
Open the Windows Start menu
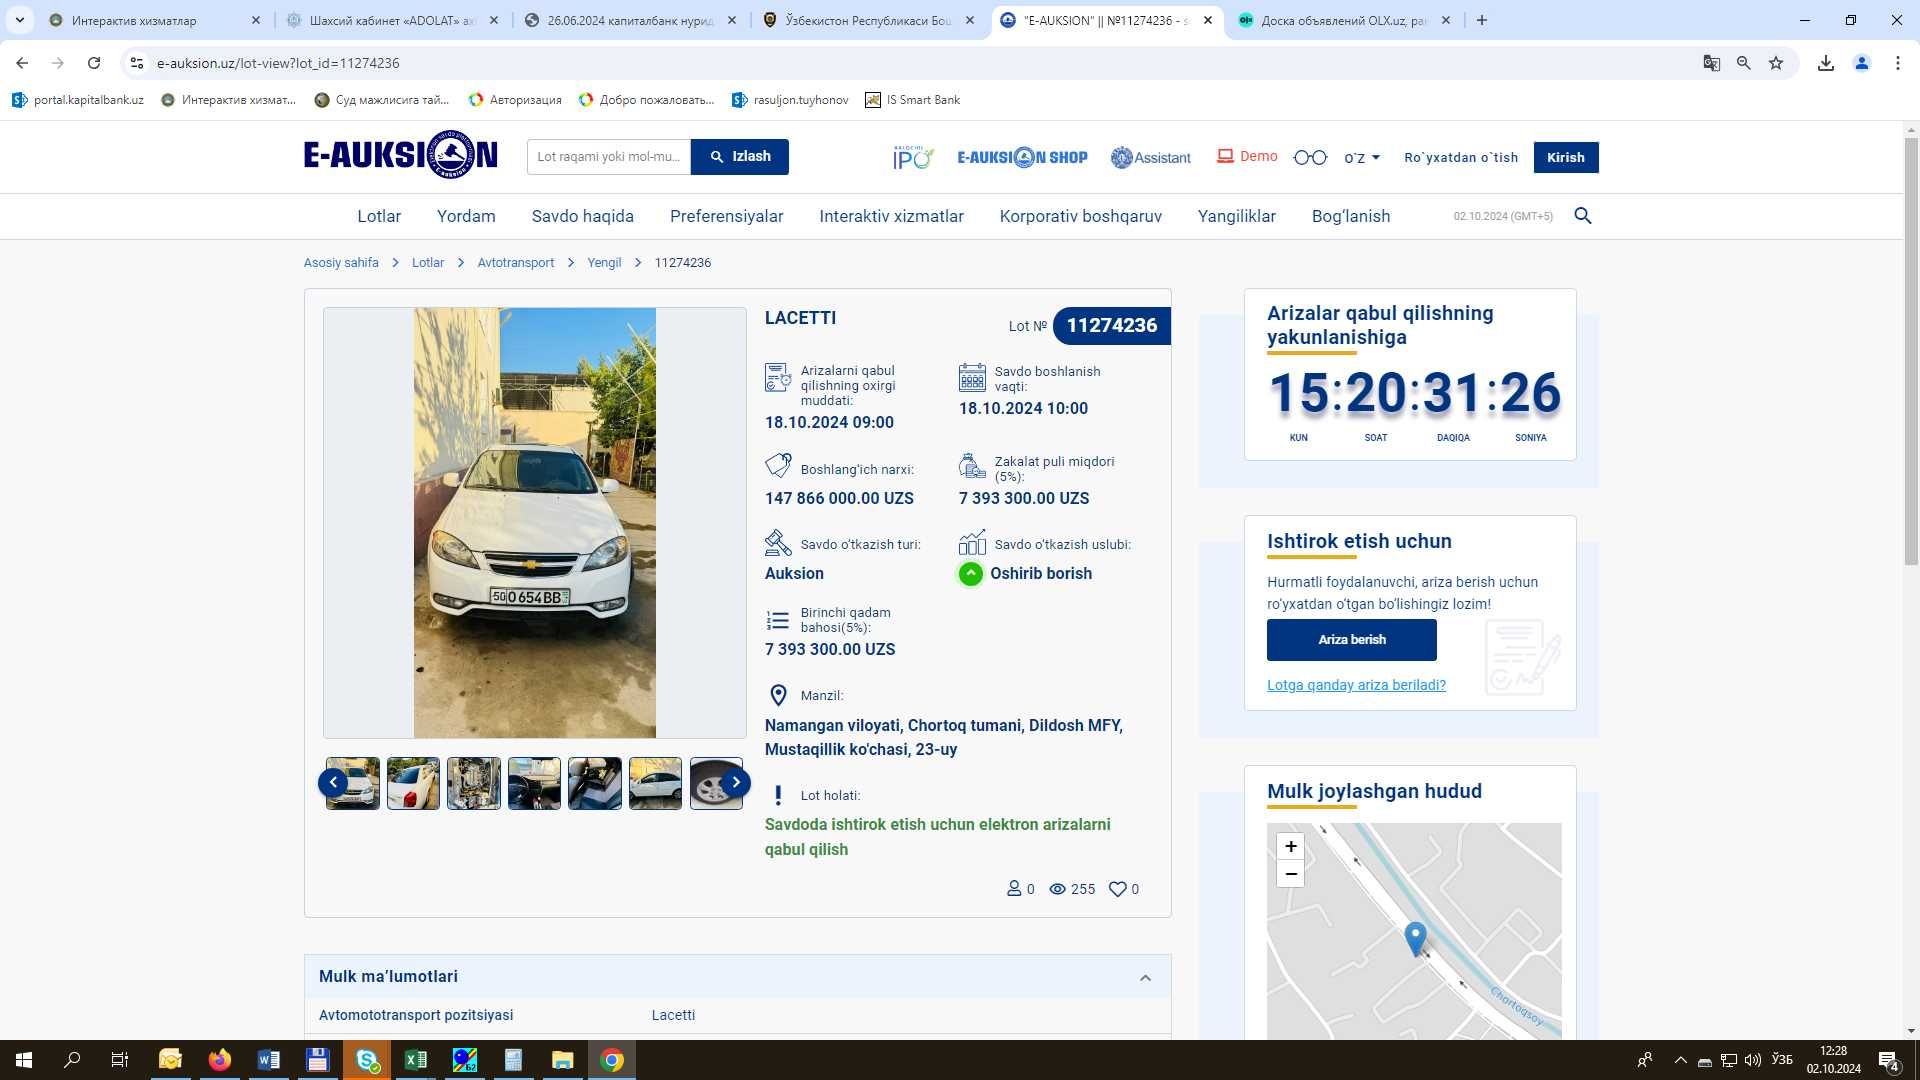point(24,1060)
